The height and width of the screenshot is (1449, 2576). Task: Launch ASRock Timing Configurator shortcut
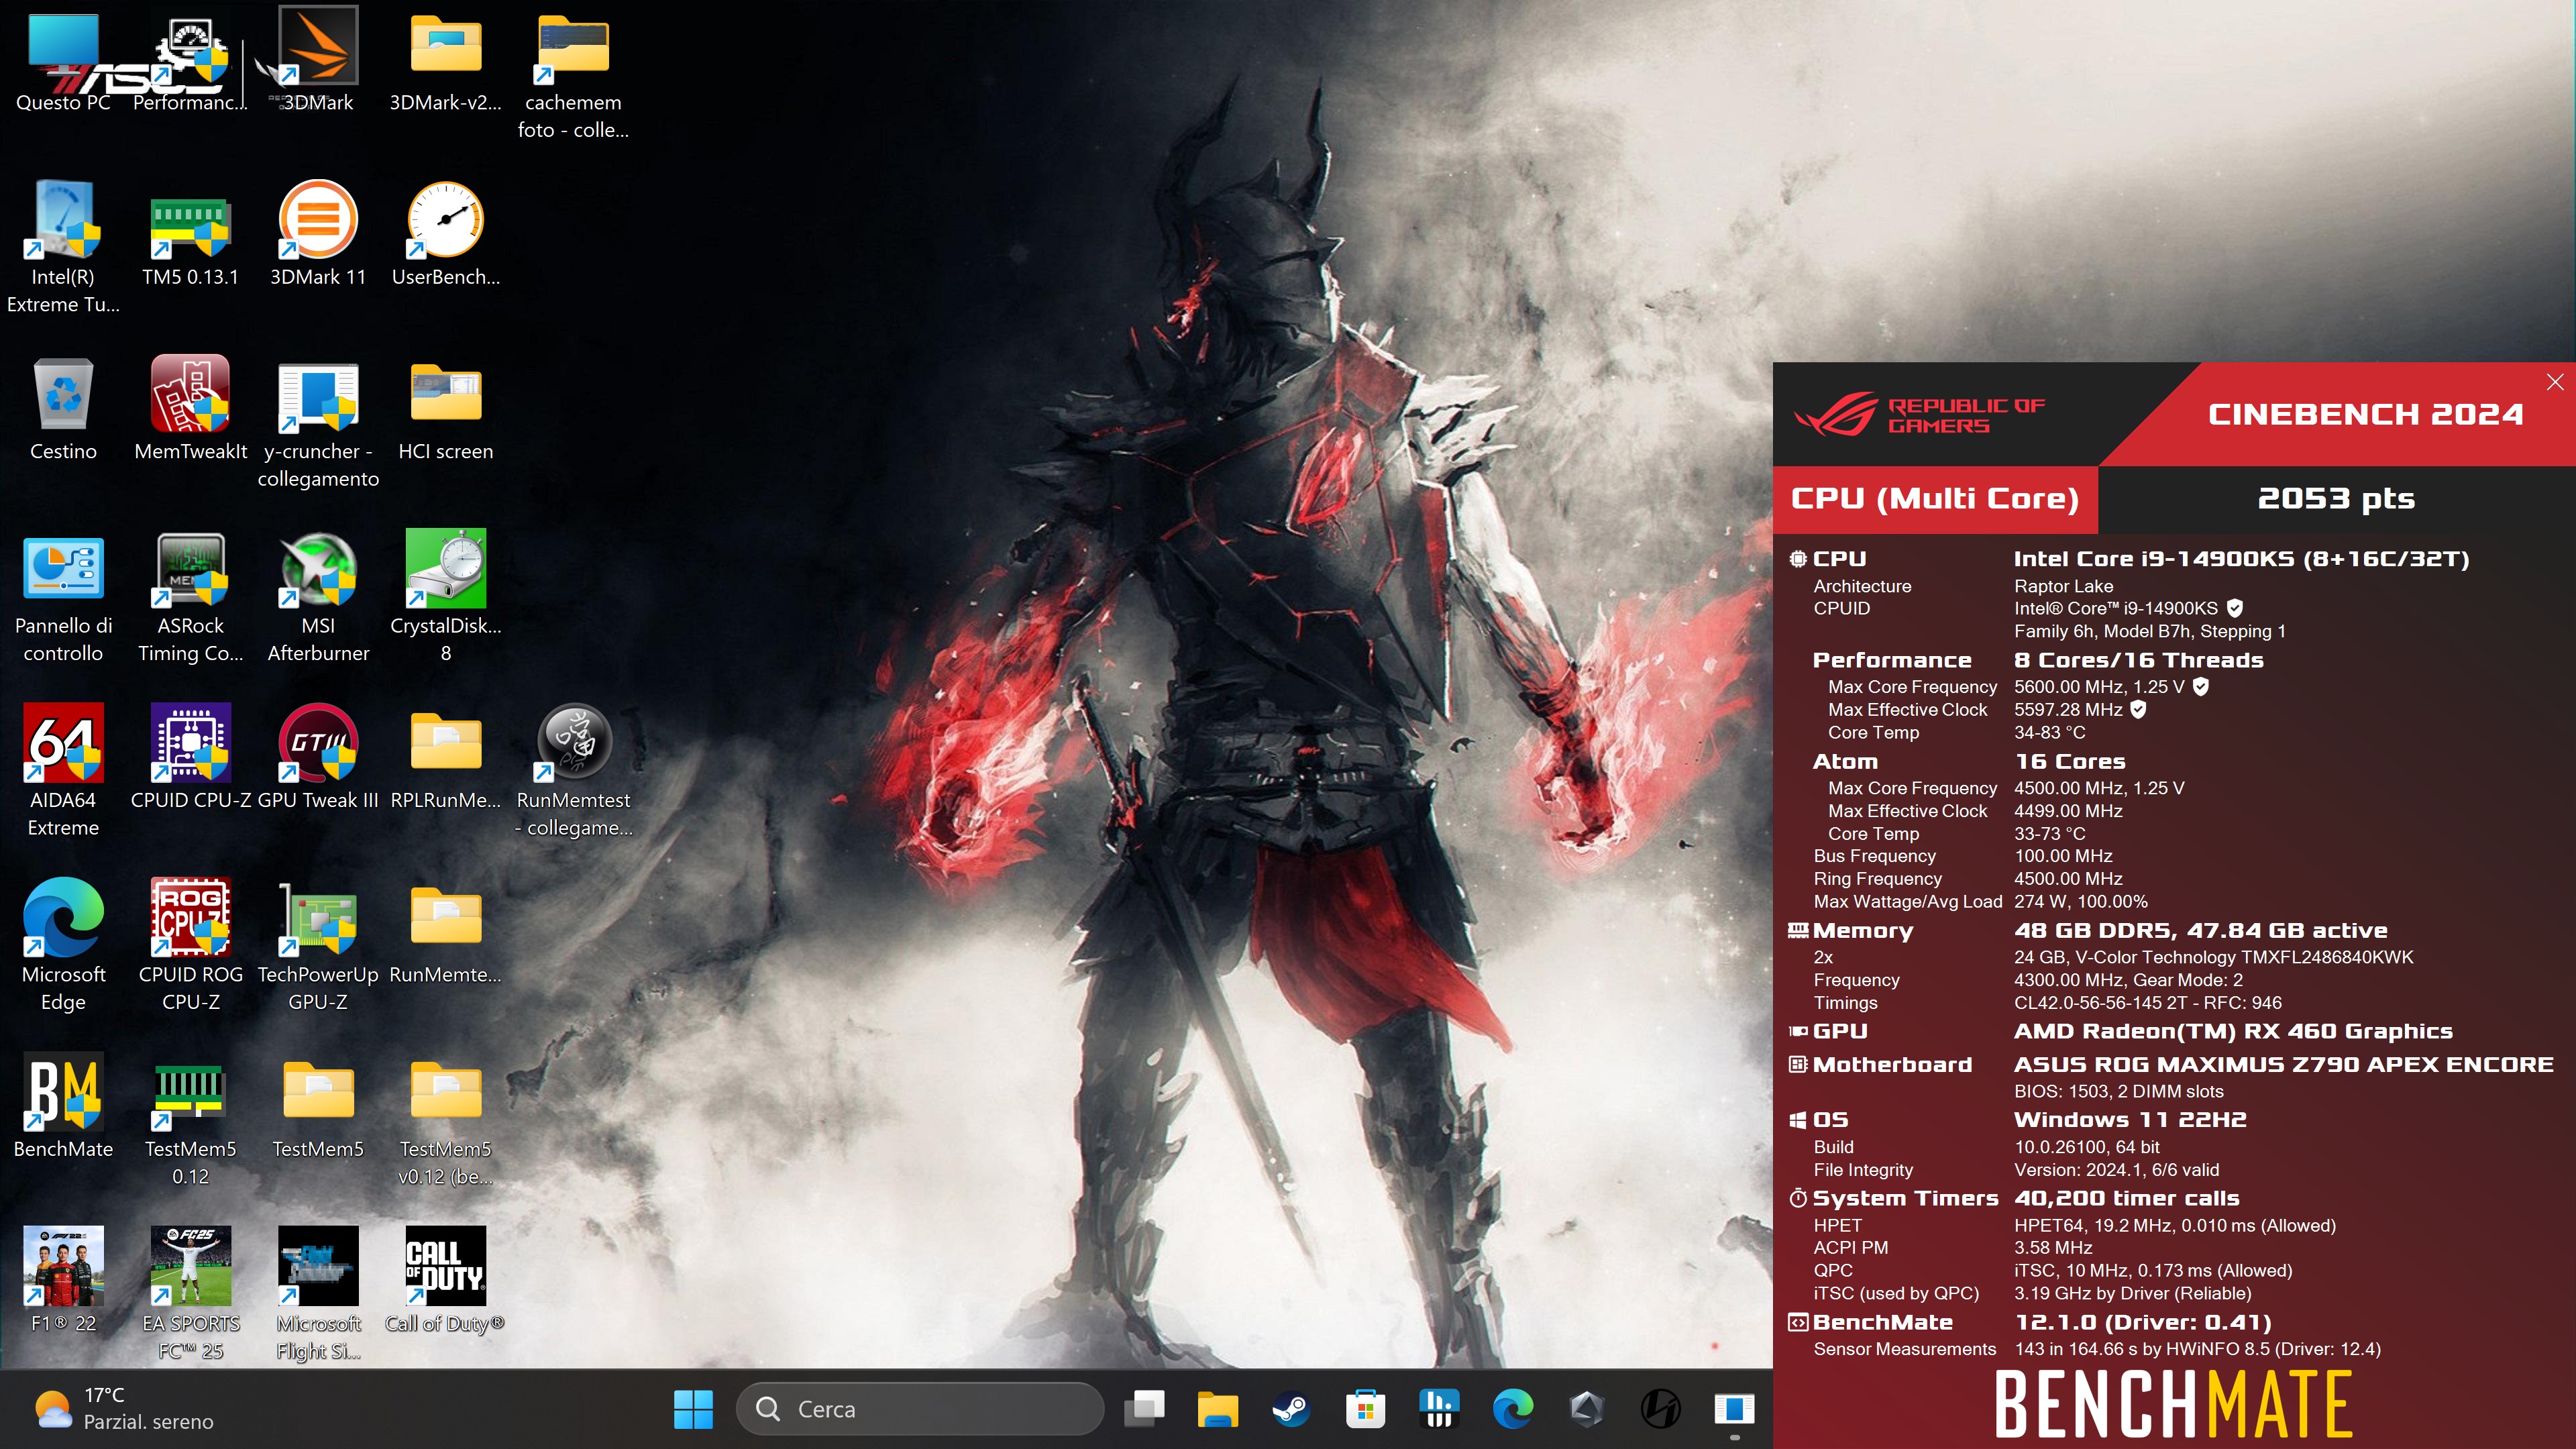click(x=190, y=598)
